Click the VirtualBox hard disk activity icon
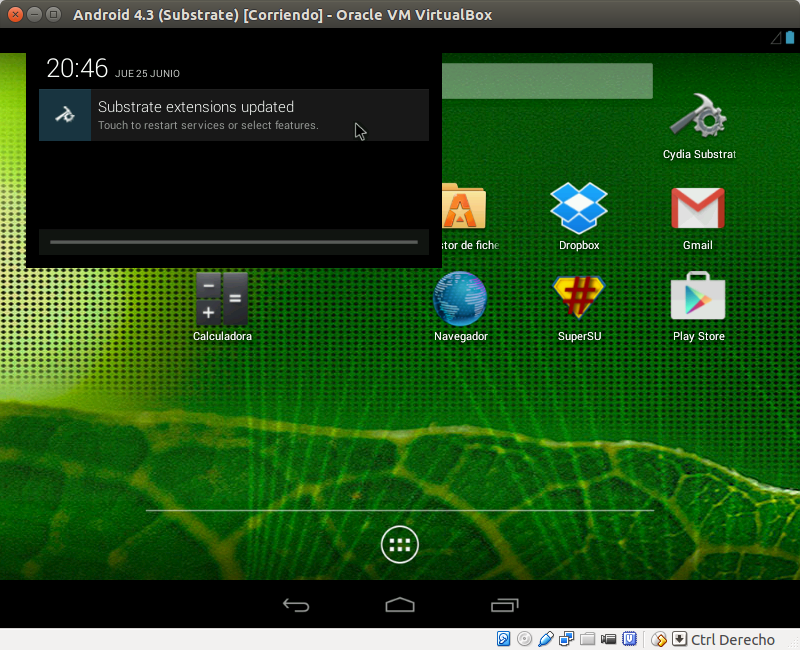Image resolution: width=800 pixels, height=650 pixels. click(503, 639)
